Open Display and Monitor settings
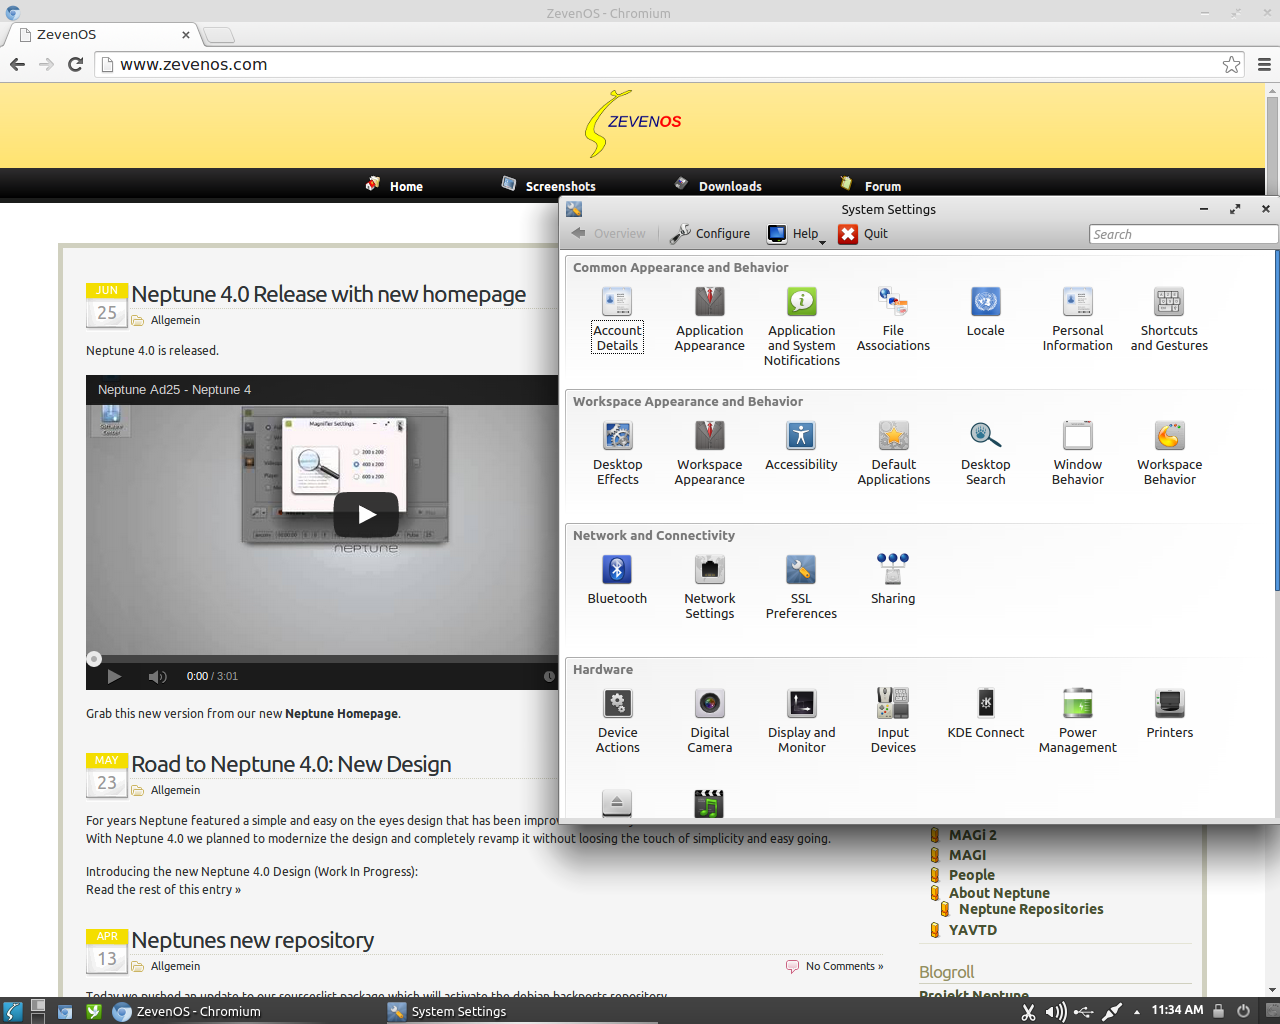 point(801,720)
